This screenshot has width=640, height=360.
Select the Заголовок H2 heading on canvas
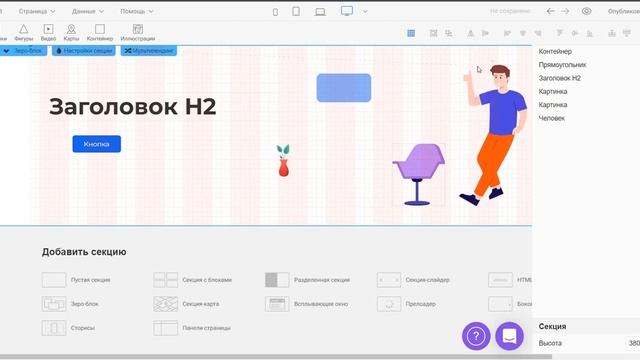point(133,107)
